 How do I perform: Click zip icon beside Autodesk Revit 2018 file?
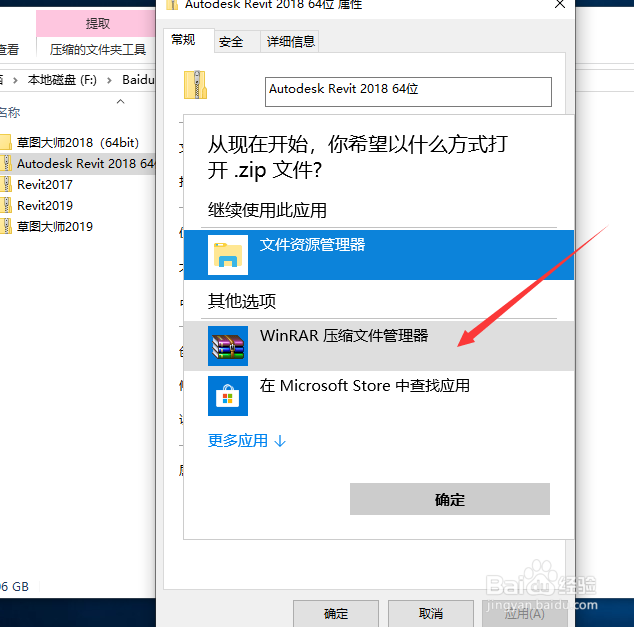[6, 163]
